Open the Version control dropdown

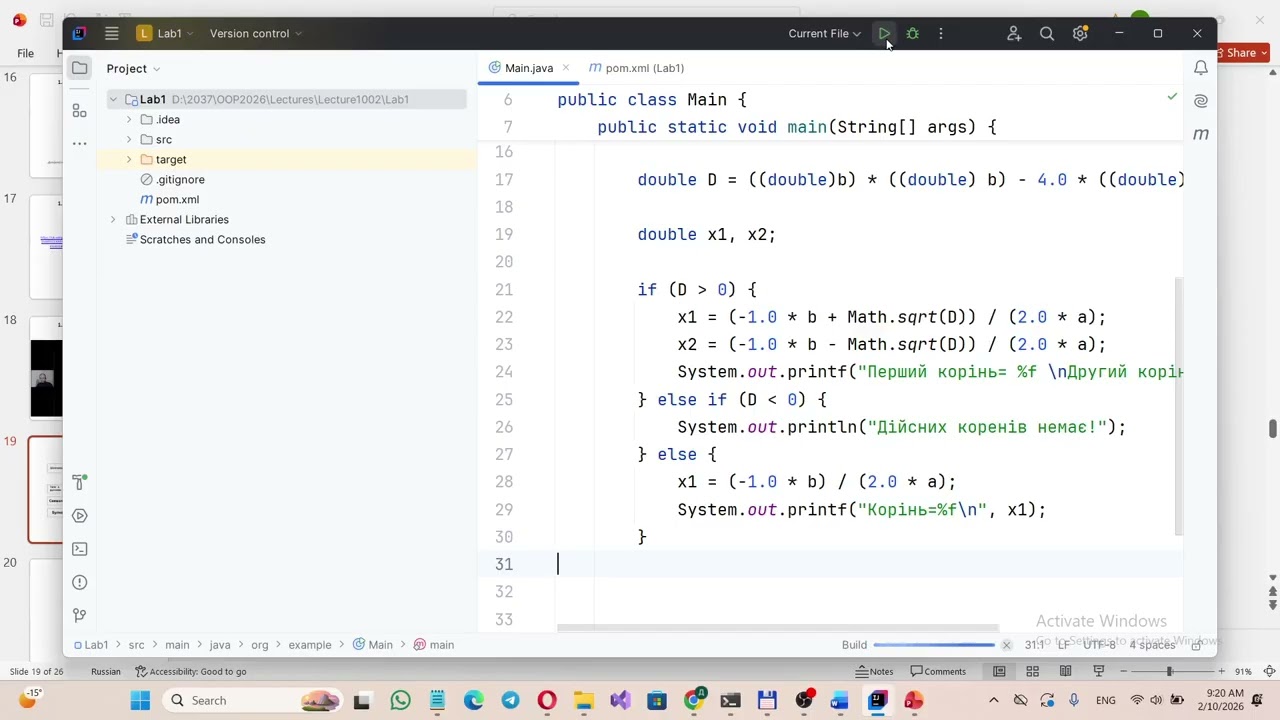[x=256, y=33]
